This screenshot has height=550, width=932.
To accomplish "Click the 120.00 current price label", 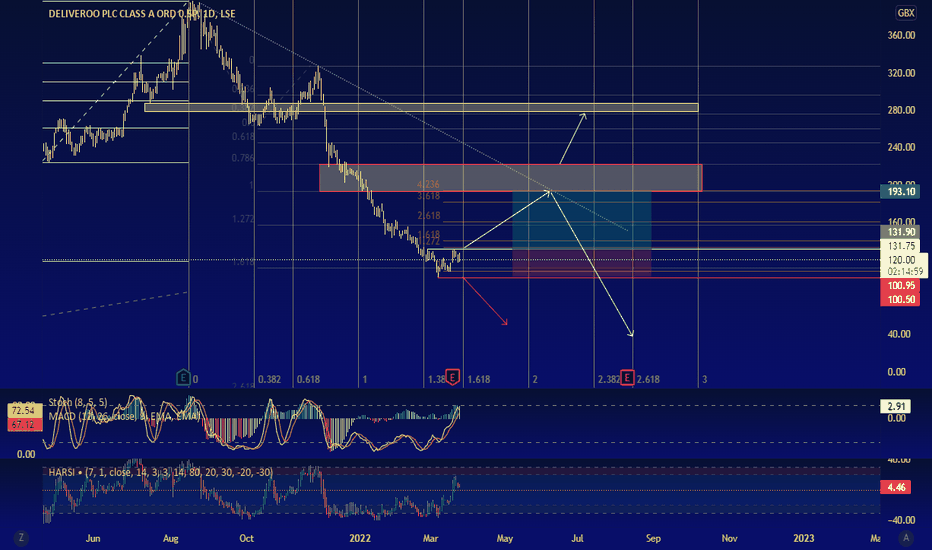I will [902, 260].
